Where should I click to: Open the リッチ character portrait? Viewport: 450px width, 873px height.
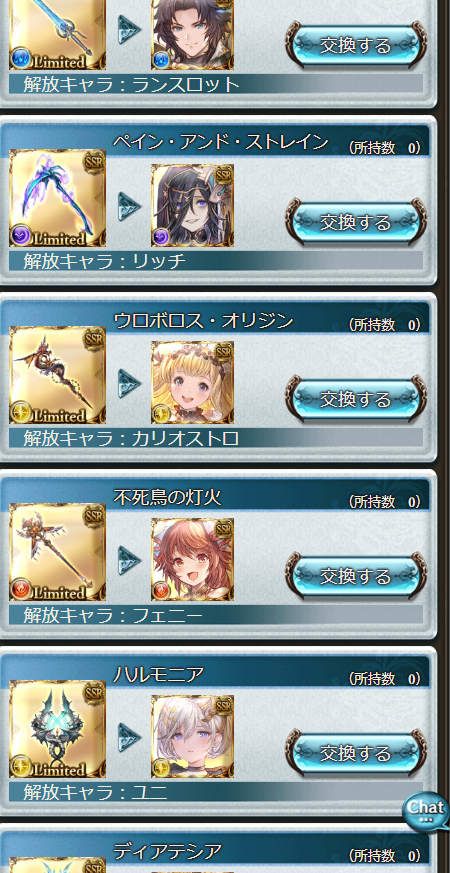coord(193,205)
